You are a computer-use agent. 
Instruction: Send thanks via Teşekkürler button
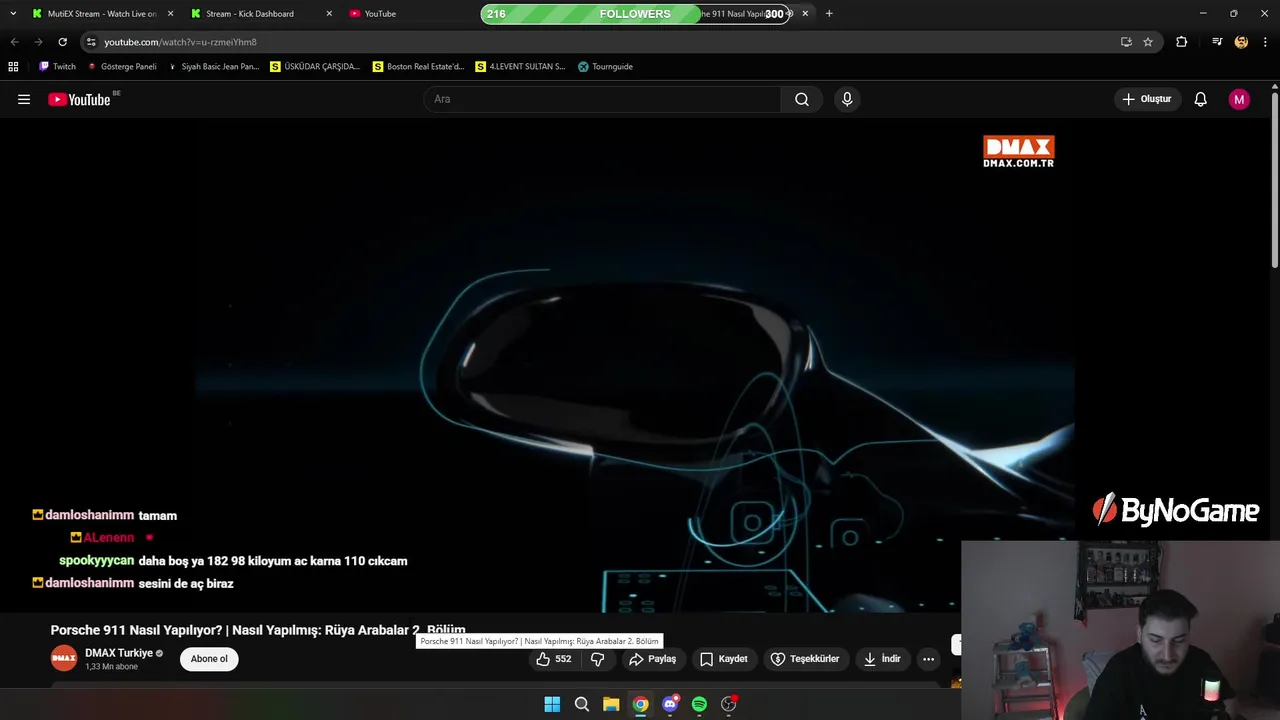[805, 659]
